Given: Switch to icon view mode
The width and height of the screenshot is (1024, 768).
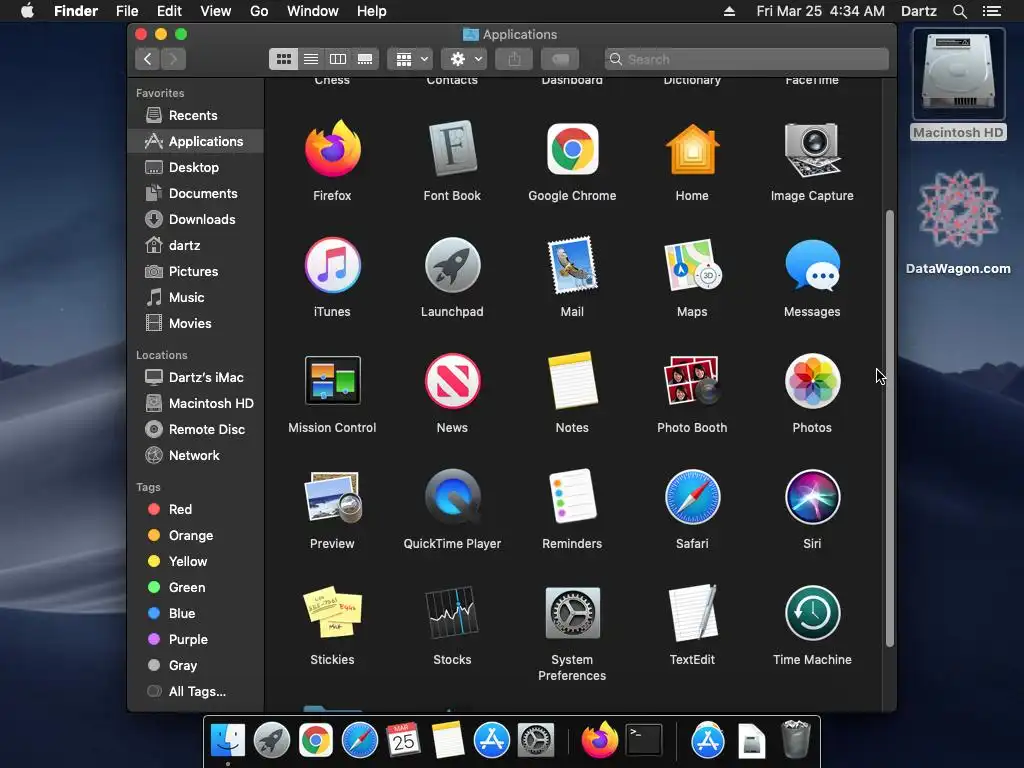Looking at the screenshot, I should click(283, 59).
